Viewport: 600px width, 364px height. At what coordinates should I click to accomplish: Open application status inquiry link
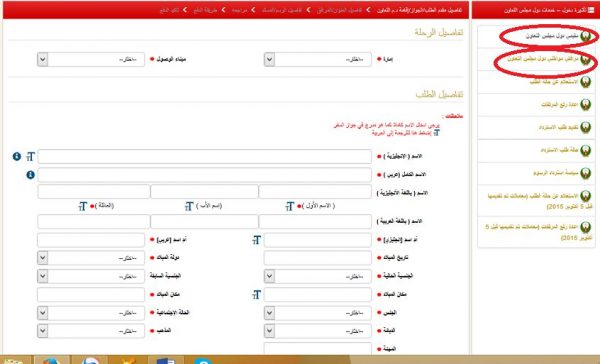click(x=553, y=82)
